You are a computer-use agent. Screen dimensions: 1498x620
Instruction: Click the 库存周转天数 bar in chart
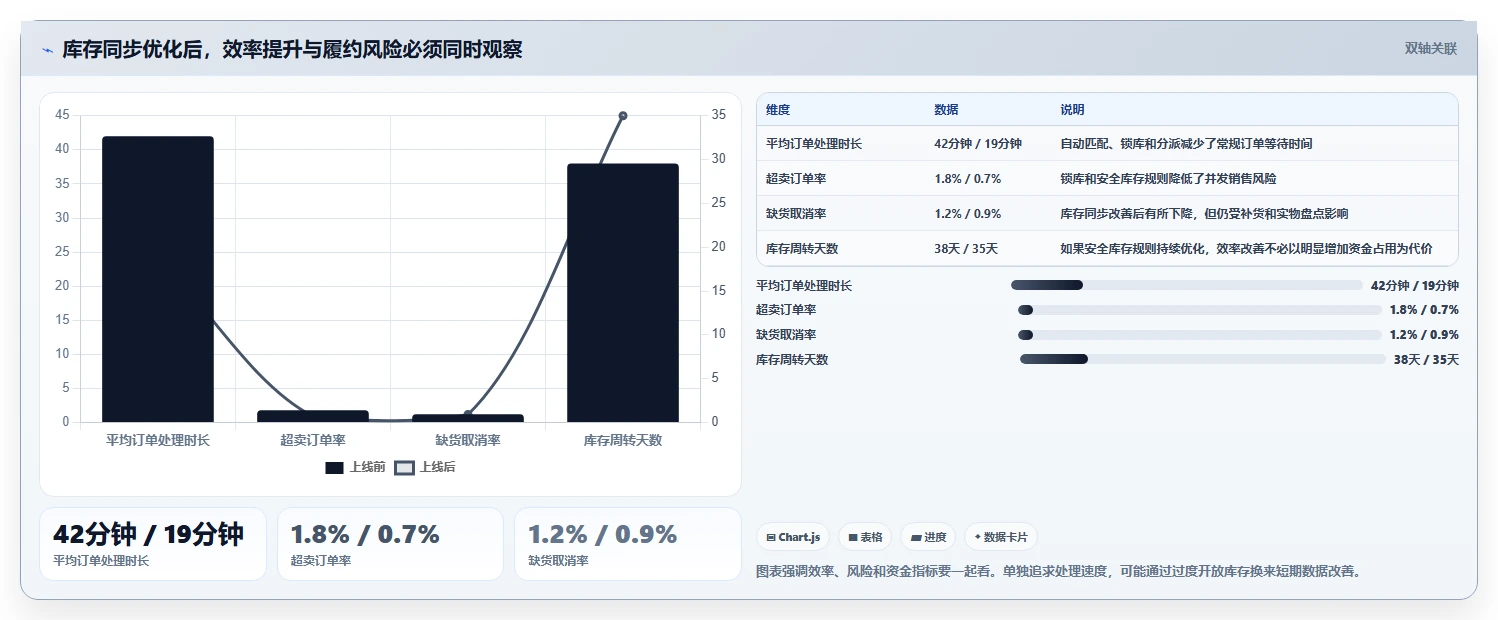point(623,293)
